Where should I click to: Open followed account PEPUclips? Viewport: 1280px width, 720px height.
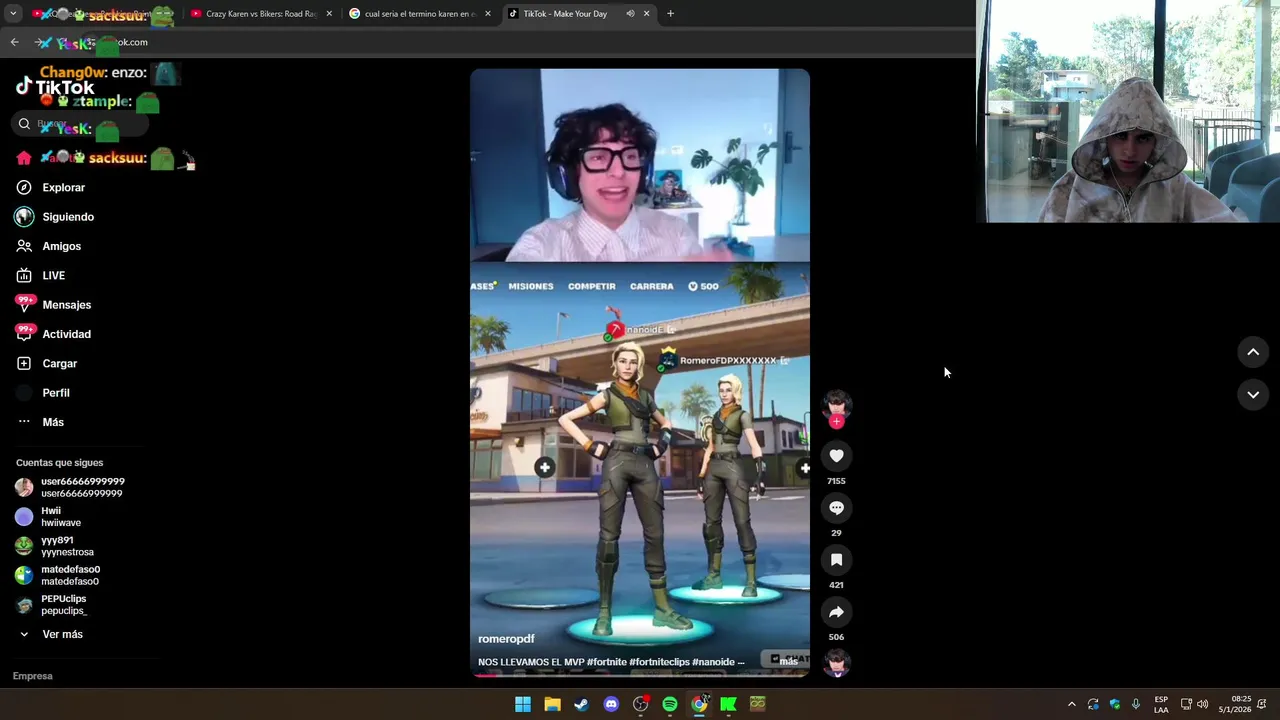click(x=52, y=604)
